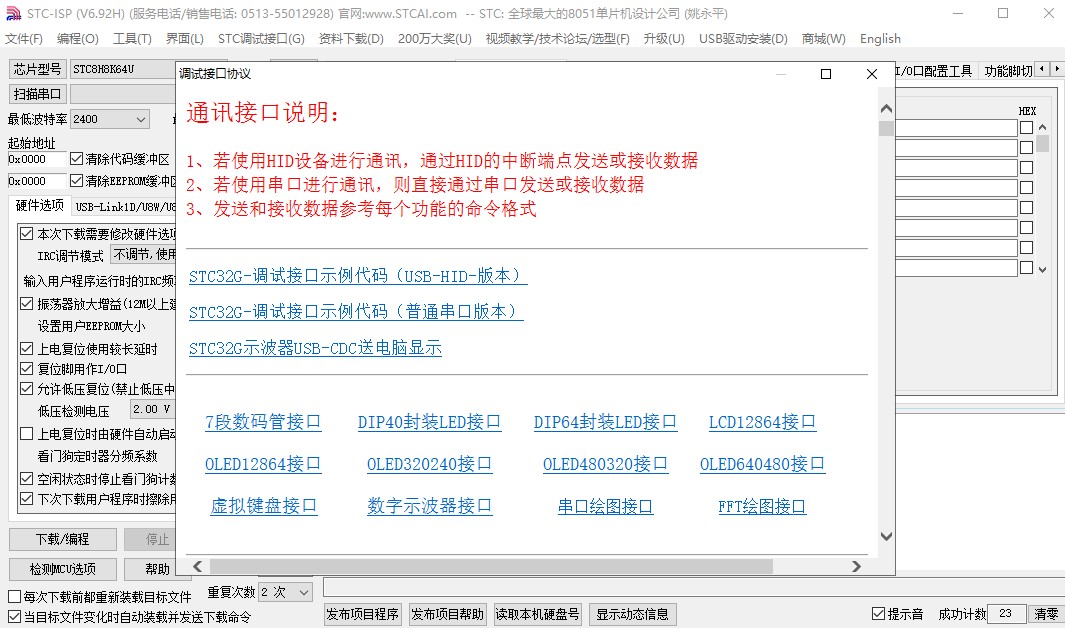Viewport: 1065px width, 628px height.
Task: Open the 芯片型号 STC8H8K64U dropdown
Action: (x=122, y=69)
